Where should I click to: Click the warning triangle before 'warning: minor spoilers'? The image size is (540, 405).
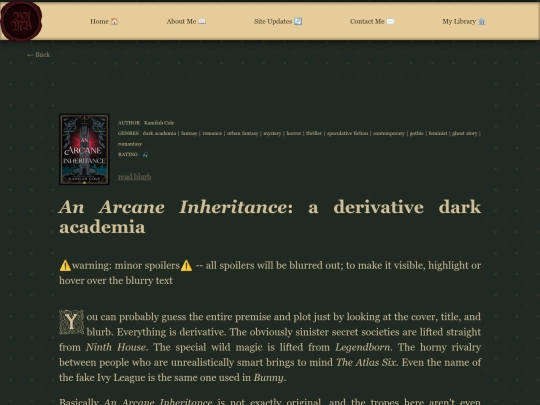click(65, 266)
